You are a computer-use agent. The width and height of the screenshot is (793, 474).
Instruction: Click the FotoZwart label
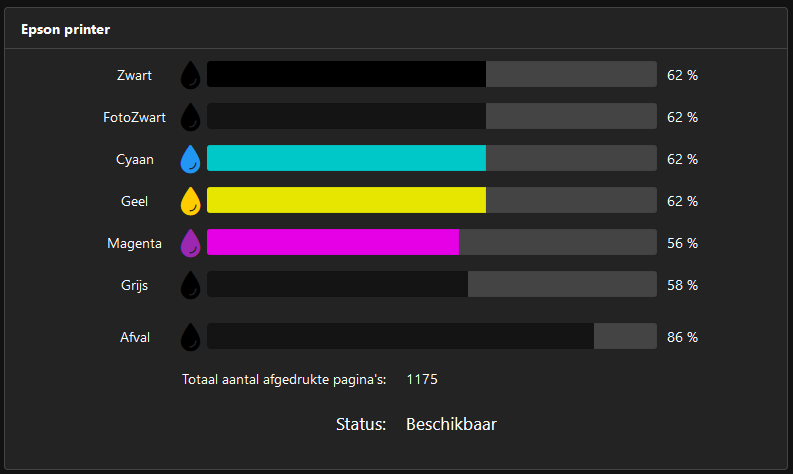134,117
